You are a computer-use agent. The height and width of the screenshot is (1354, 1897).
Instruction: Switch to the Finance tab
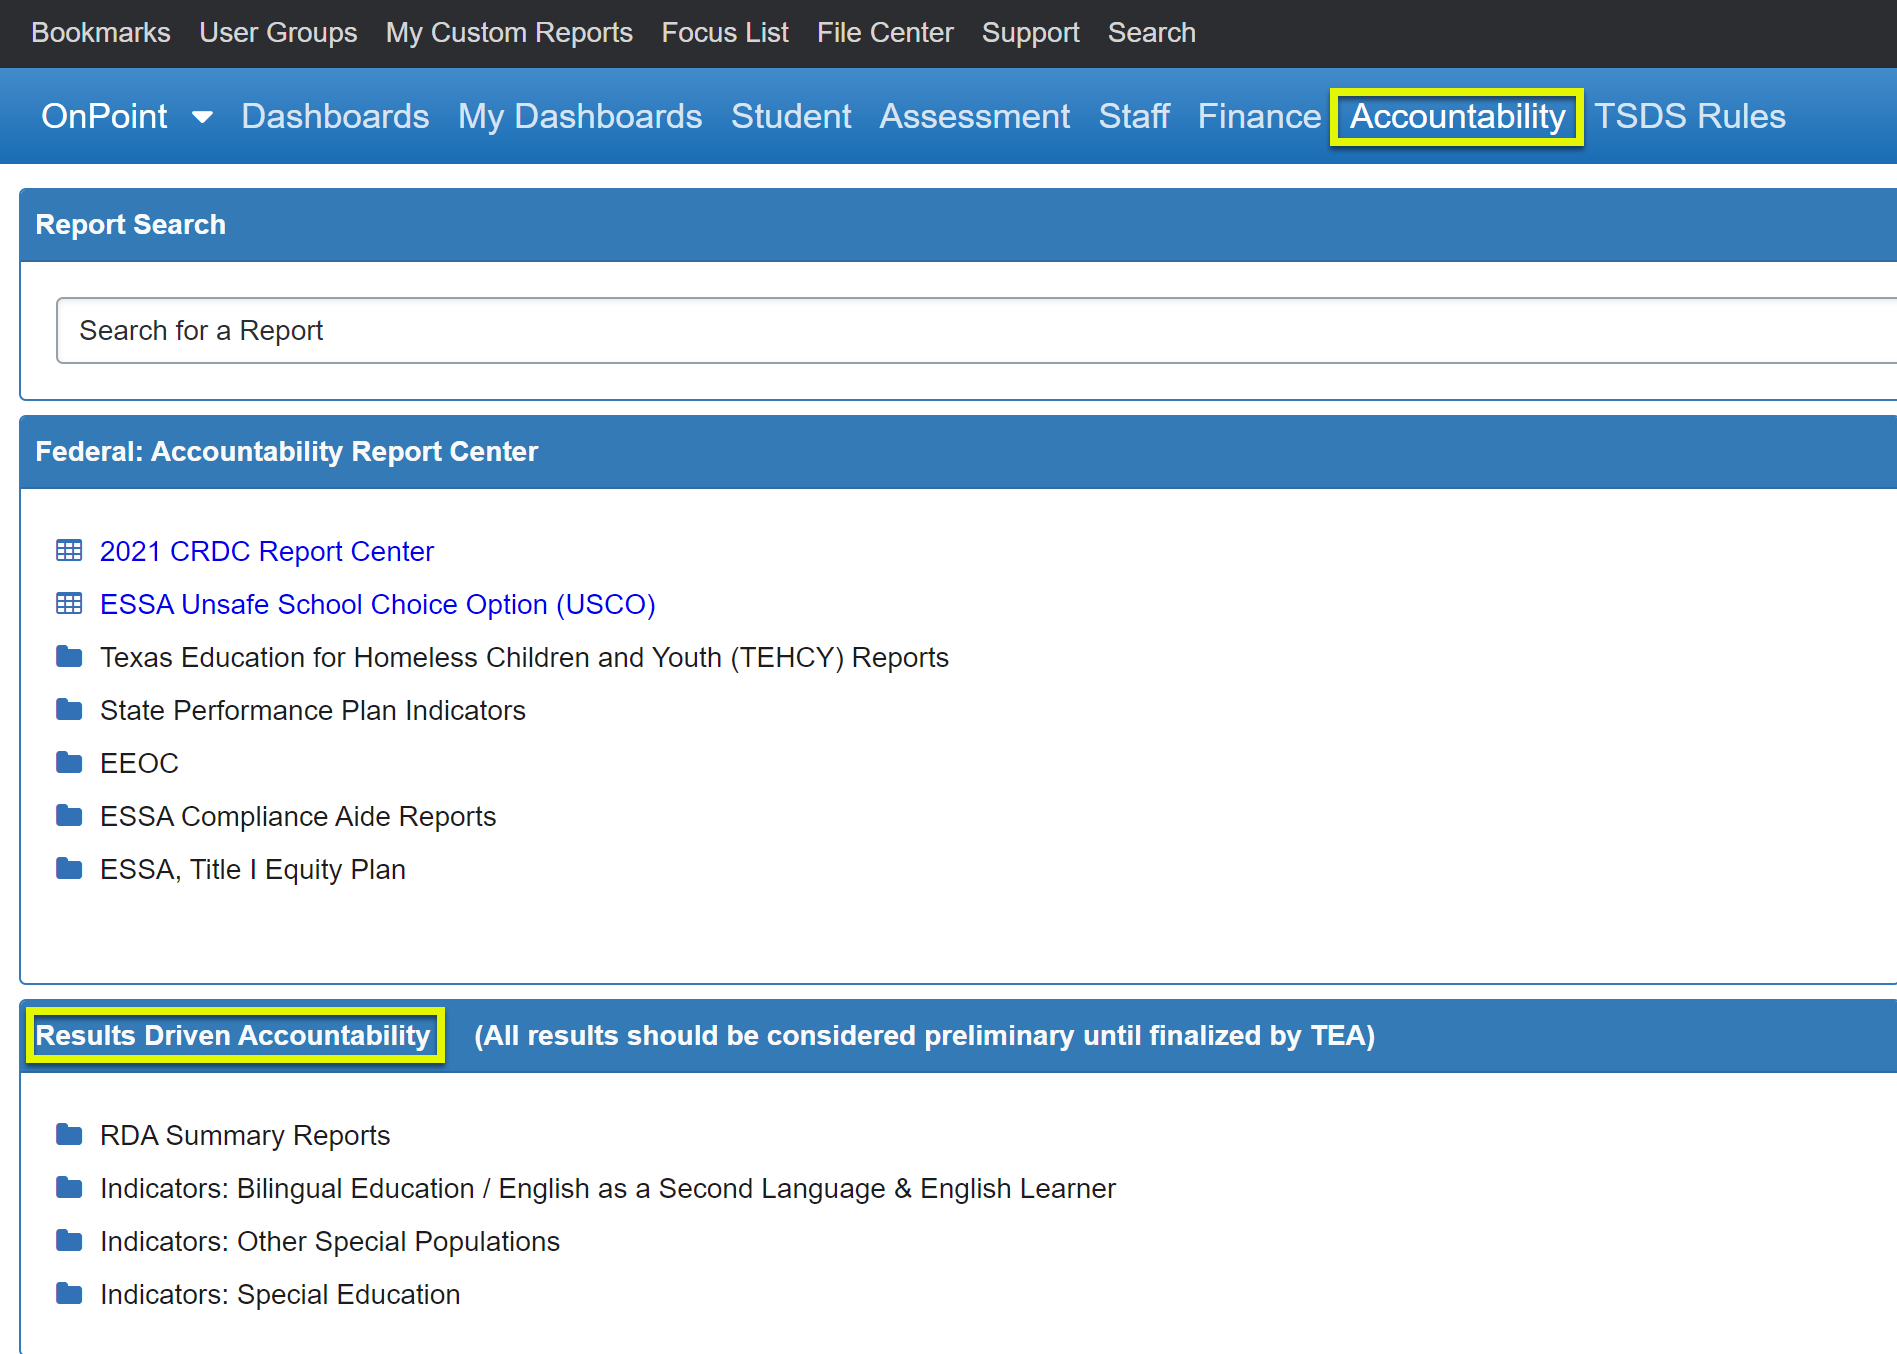point(1259,116)
